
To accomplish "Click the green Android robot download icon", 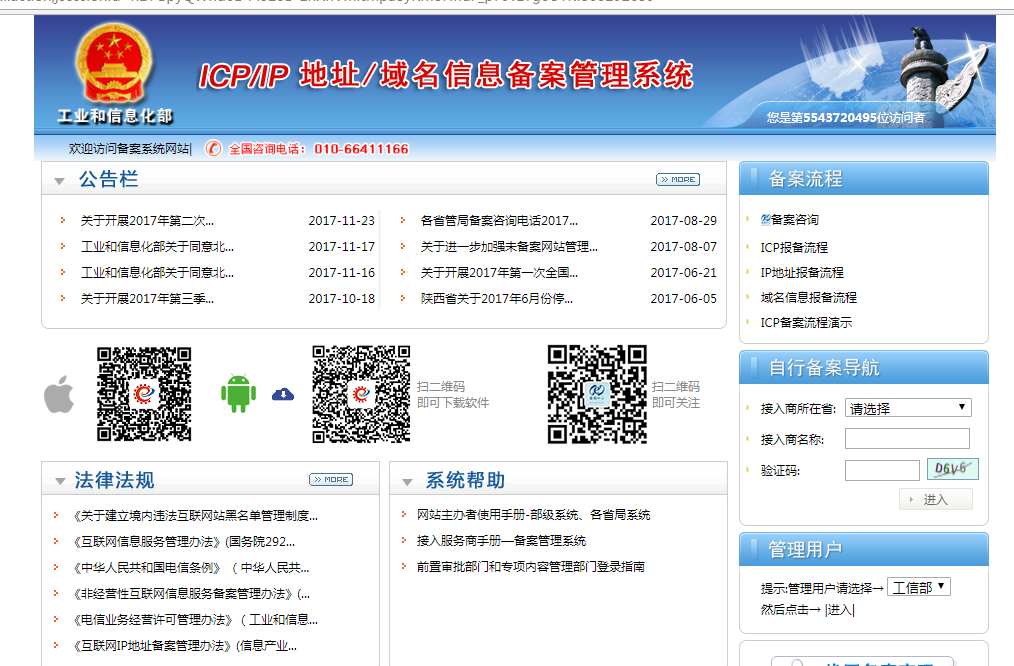I will tap(239, 394).
